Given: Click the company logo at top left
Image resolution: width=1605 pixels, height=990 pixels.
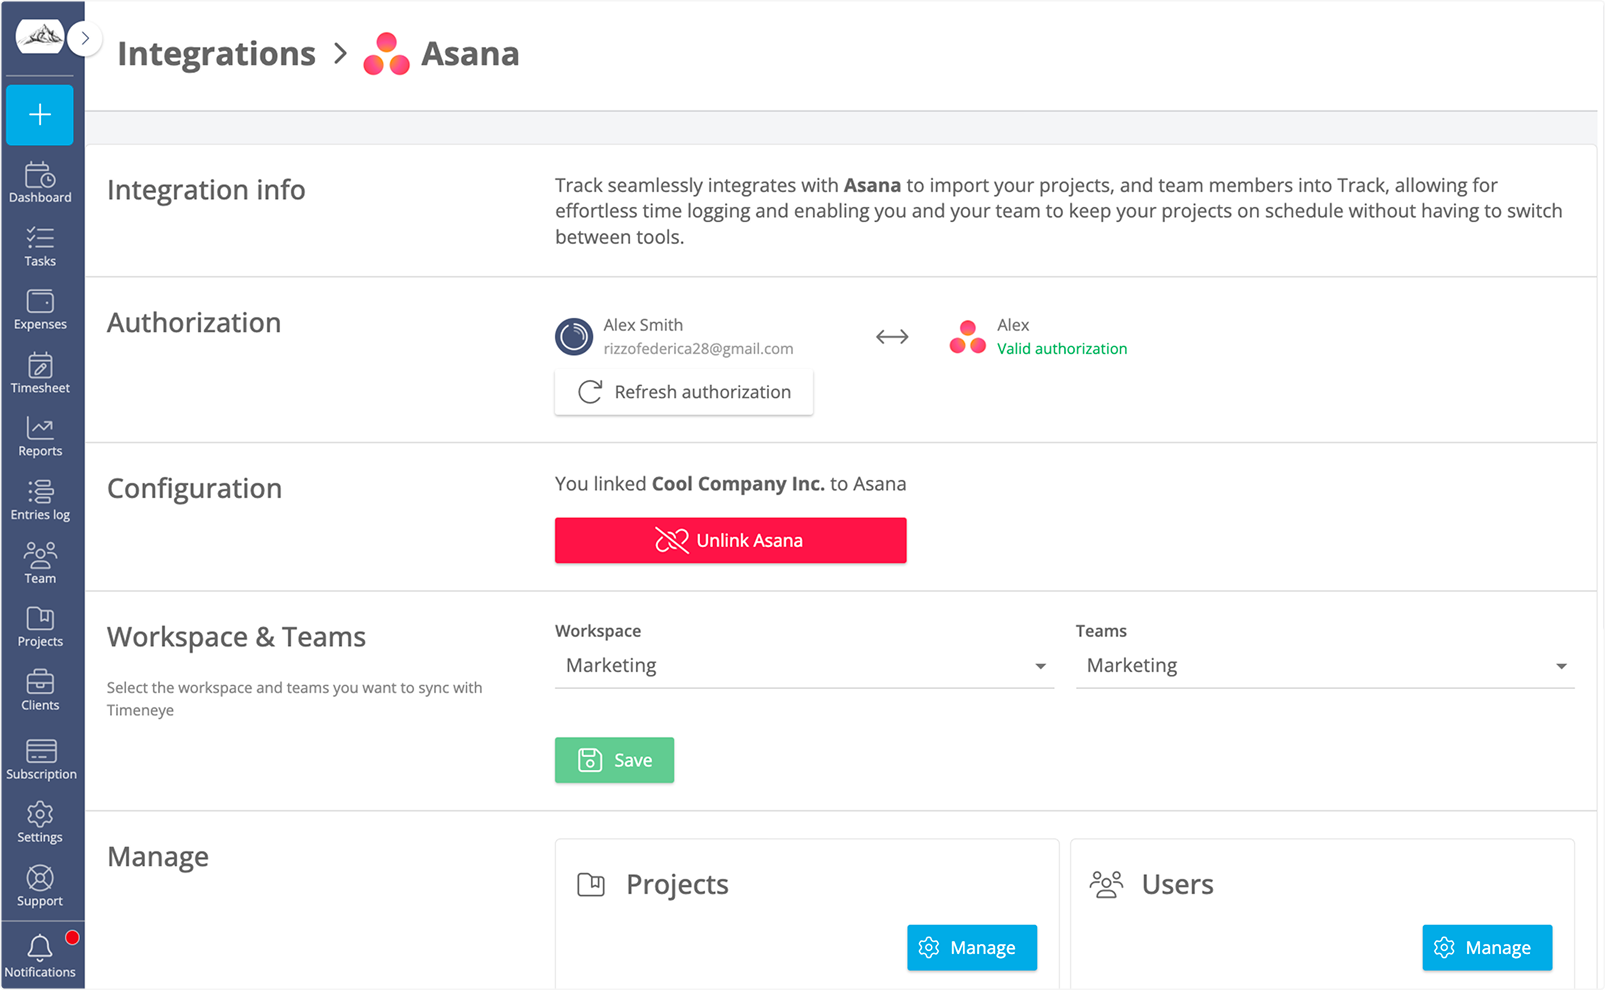Looking at the screenshot, I should pos(40,37).
